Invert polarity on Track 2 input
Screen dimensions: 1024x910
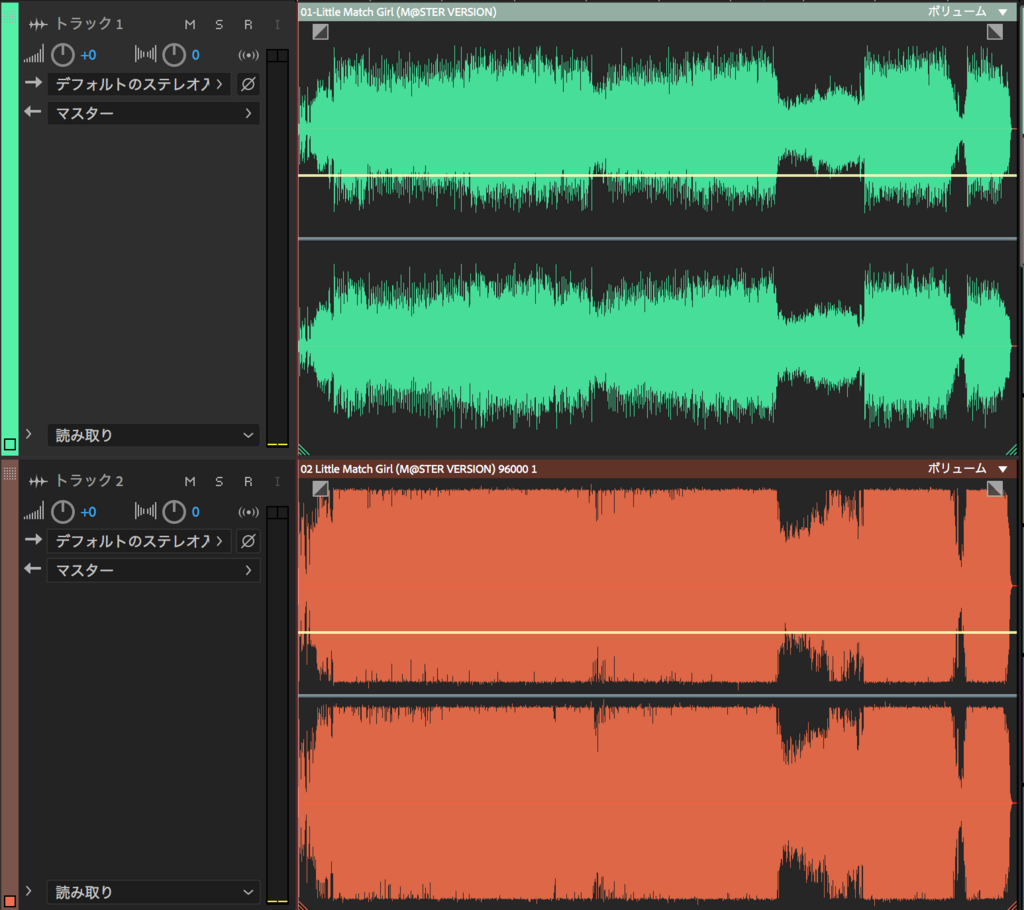(x=248, y=542)
